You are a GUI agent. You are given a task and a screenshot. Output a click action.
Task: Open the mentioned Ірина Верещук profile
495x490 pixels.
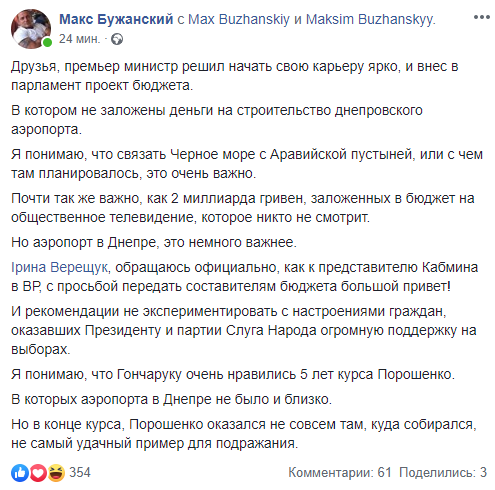59,267
